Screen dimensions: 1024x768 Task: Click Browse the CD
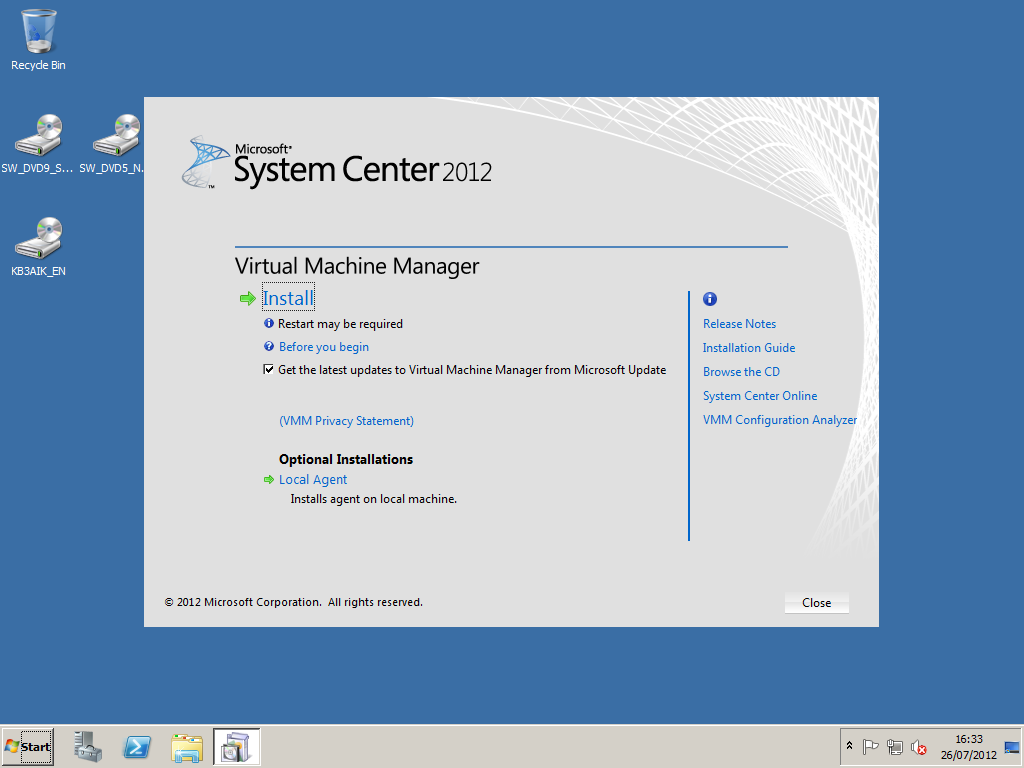(x=741, y=372)
